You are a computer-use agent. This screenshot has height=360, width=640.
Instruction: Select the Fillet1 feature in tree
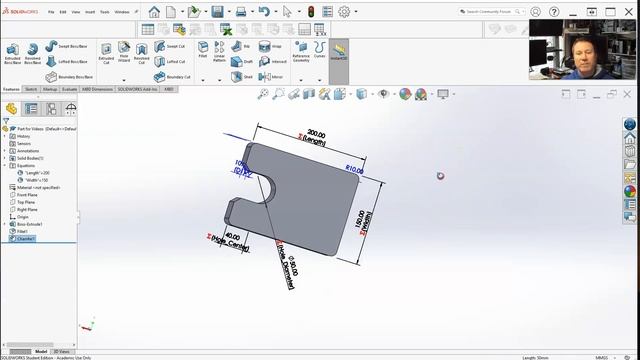19,231
